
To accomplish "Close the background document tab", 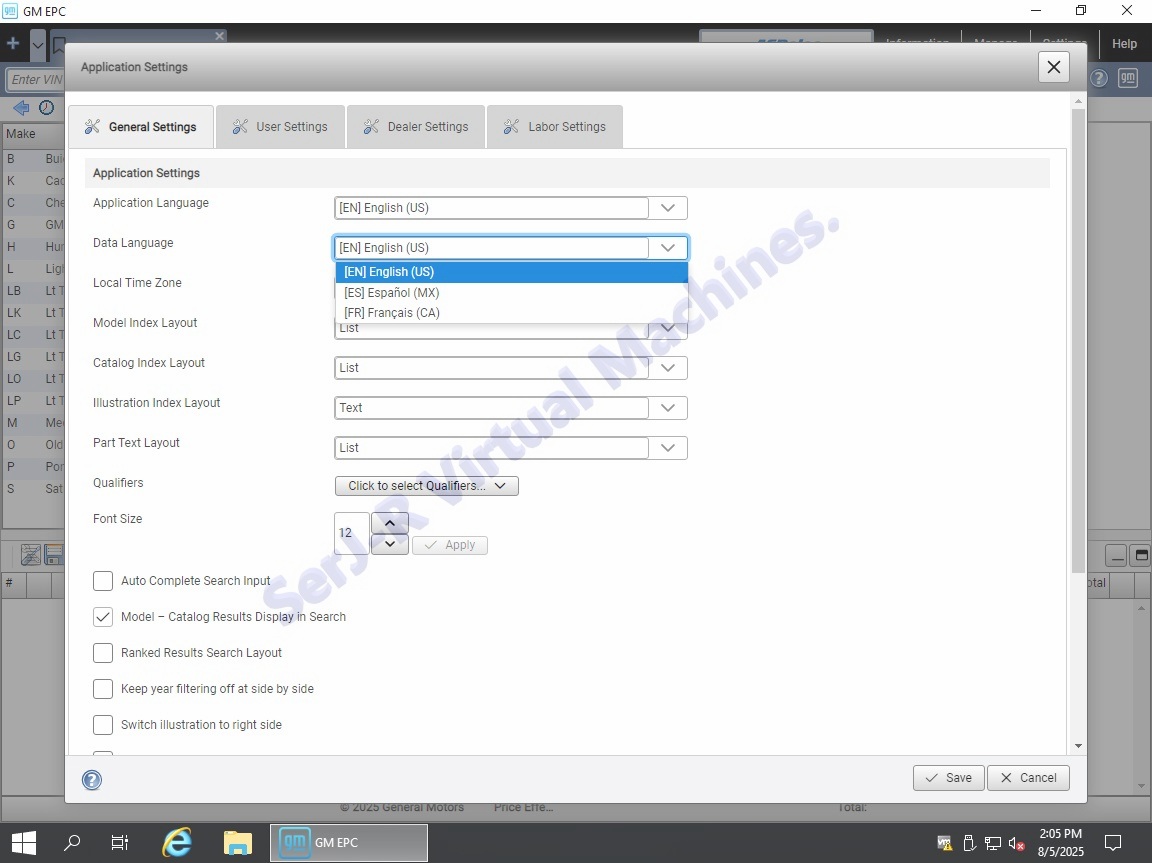I will click(x=219, y=36).
